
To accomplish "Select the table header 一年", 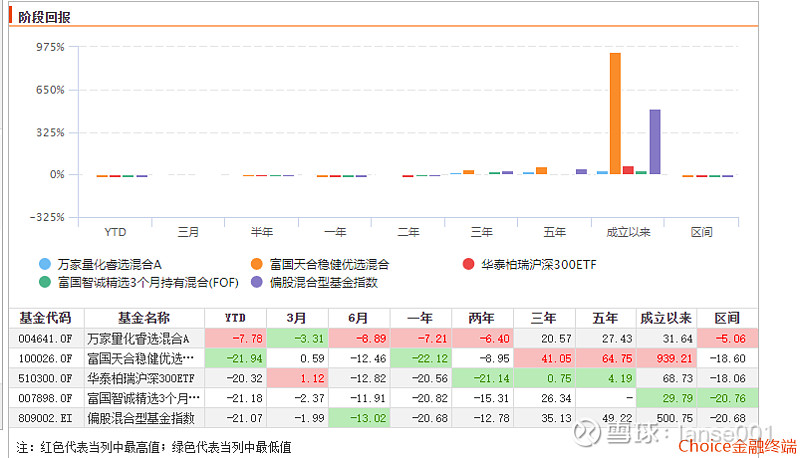I will click(x=421, y=318).
